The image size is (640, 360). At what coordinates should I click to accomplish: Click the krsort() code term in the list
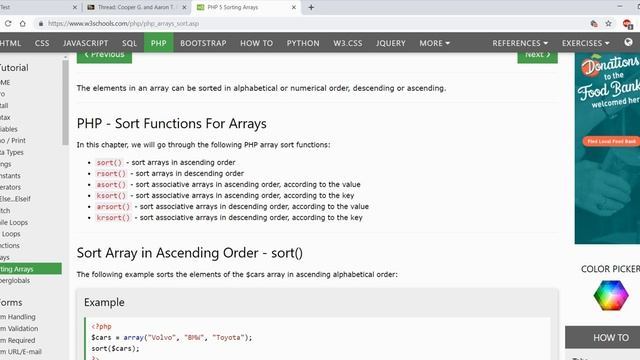(x=113, y=218)
